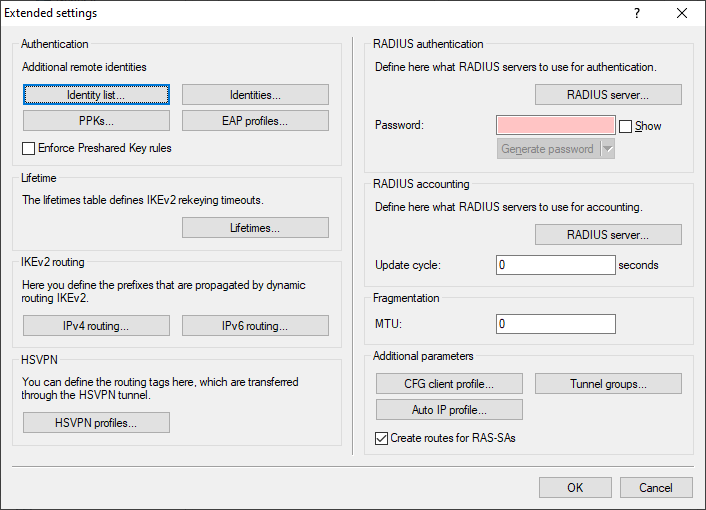Configure IPv4 routing prefixes
Image resolution: width=706 pixels, height=510 pixels.
click(96, 326)
